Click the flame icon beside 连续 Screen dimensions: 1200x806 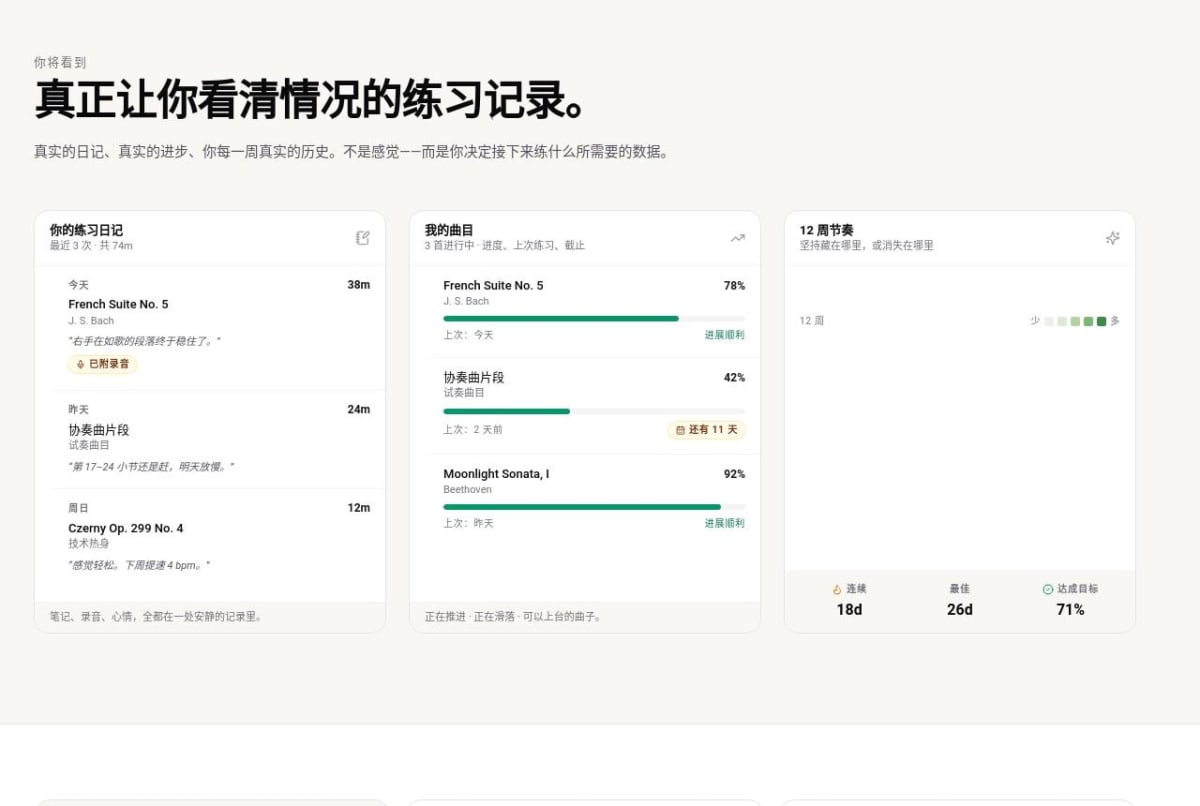click(837, 590)
